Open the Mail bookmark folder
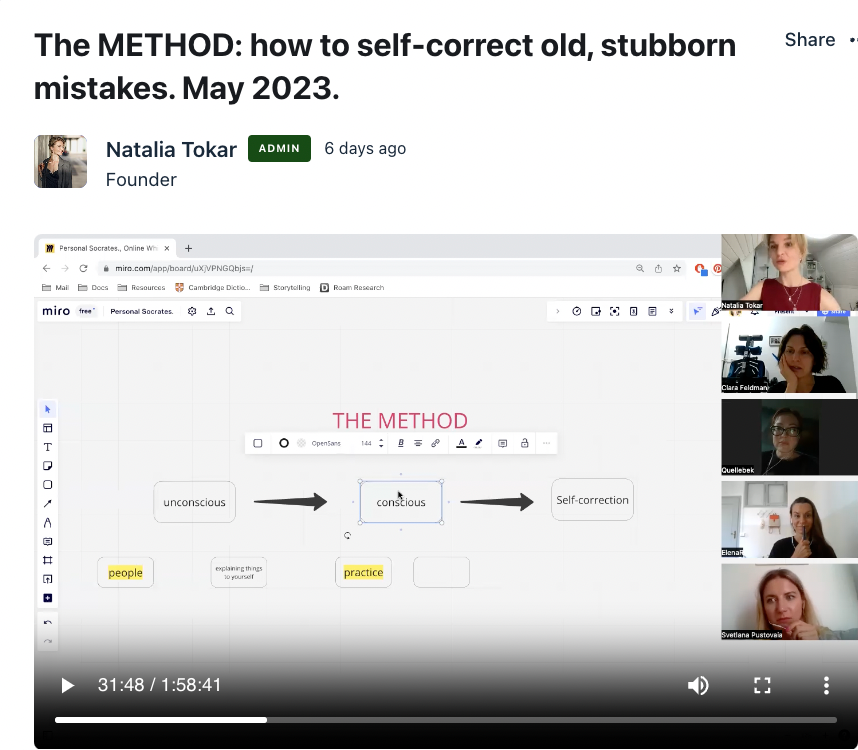 pyautogui.click(x=55, y=287)
